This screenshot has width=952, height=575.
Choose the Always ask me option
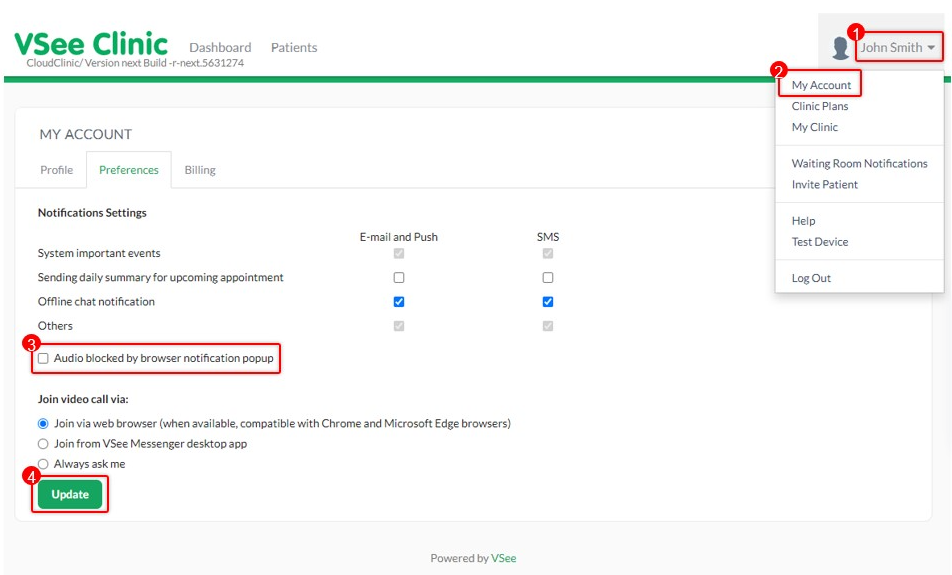43,464
